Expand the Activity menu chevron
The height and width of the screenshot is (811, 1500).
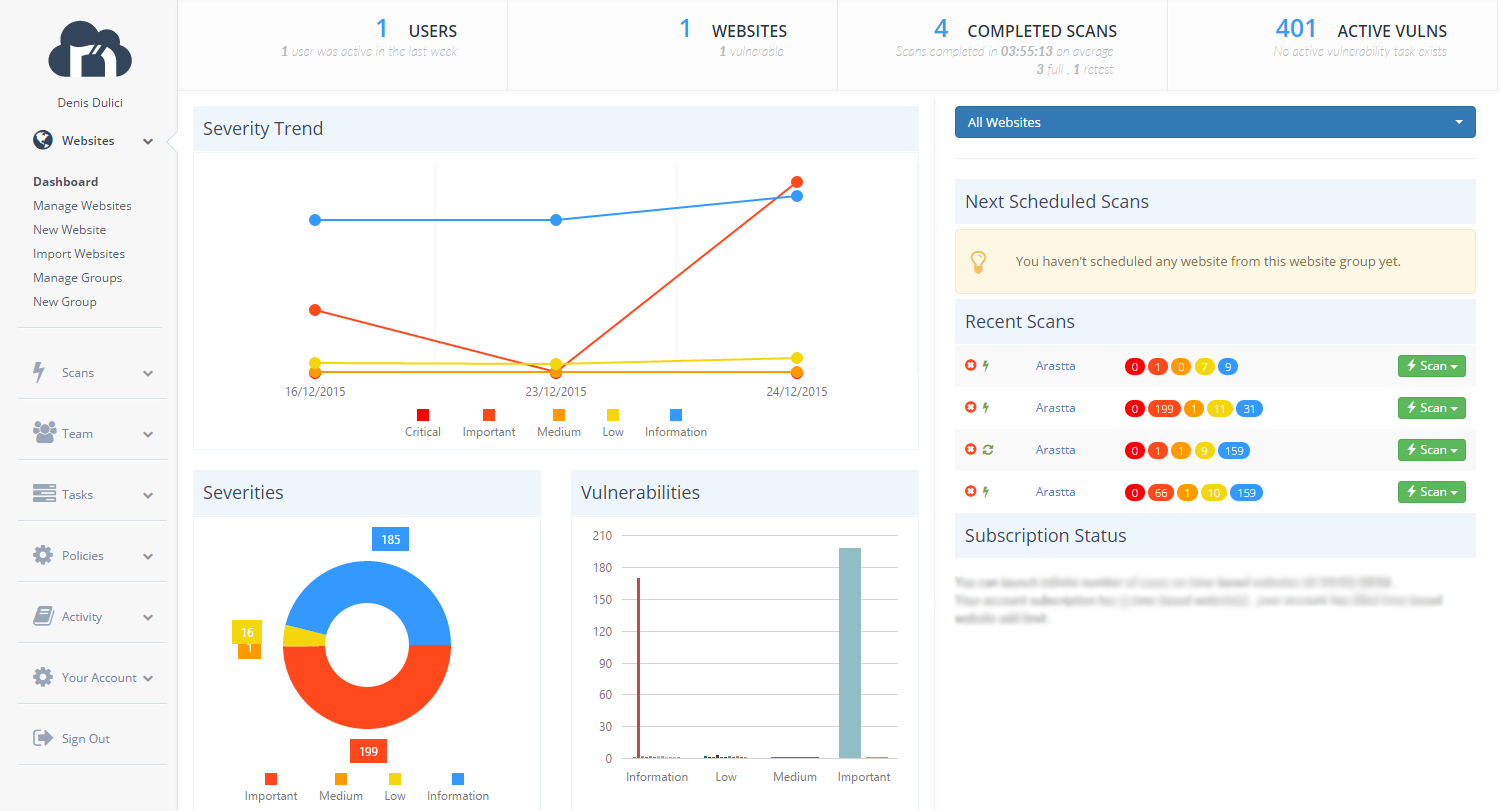[148, 617]
